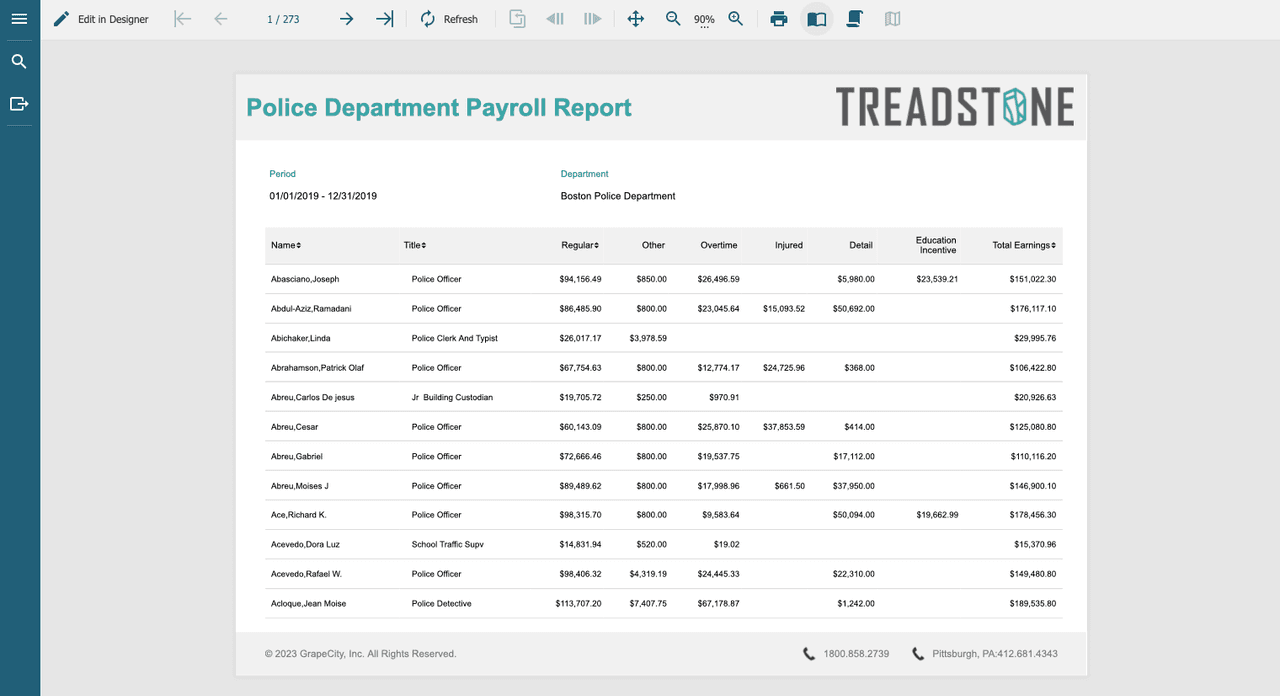Open the 90% zoom level dropdown
The height and width of the screenshot is (696, 1280).
(x=704, y=20)
